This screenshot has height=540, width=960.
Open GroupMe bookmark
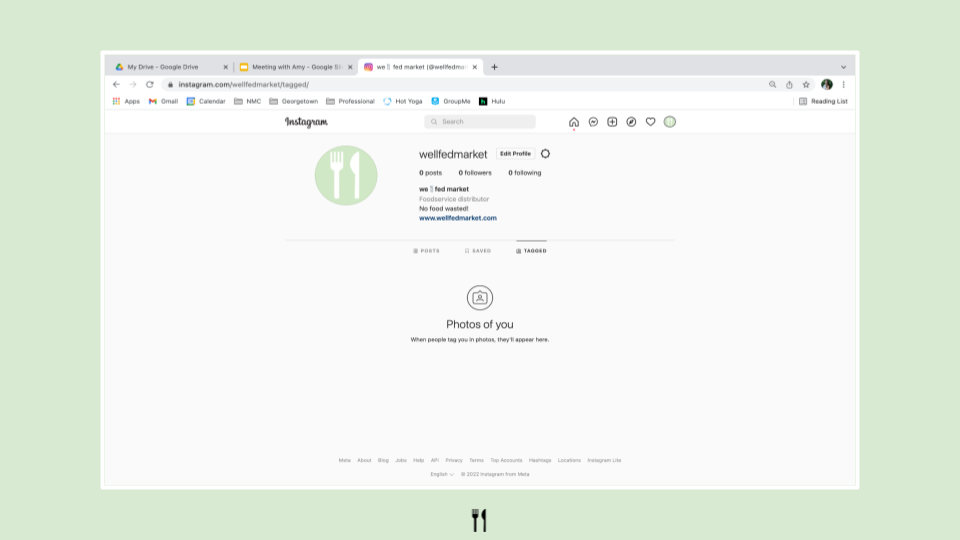(451, 101)
